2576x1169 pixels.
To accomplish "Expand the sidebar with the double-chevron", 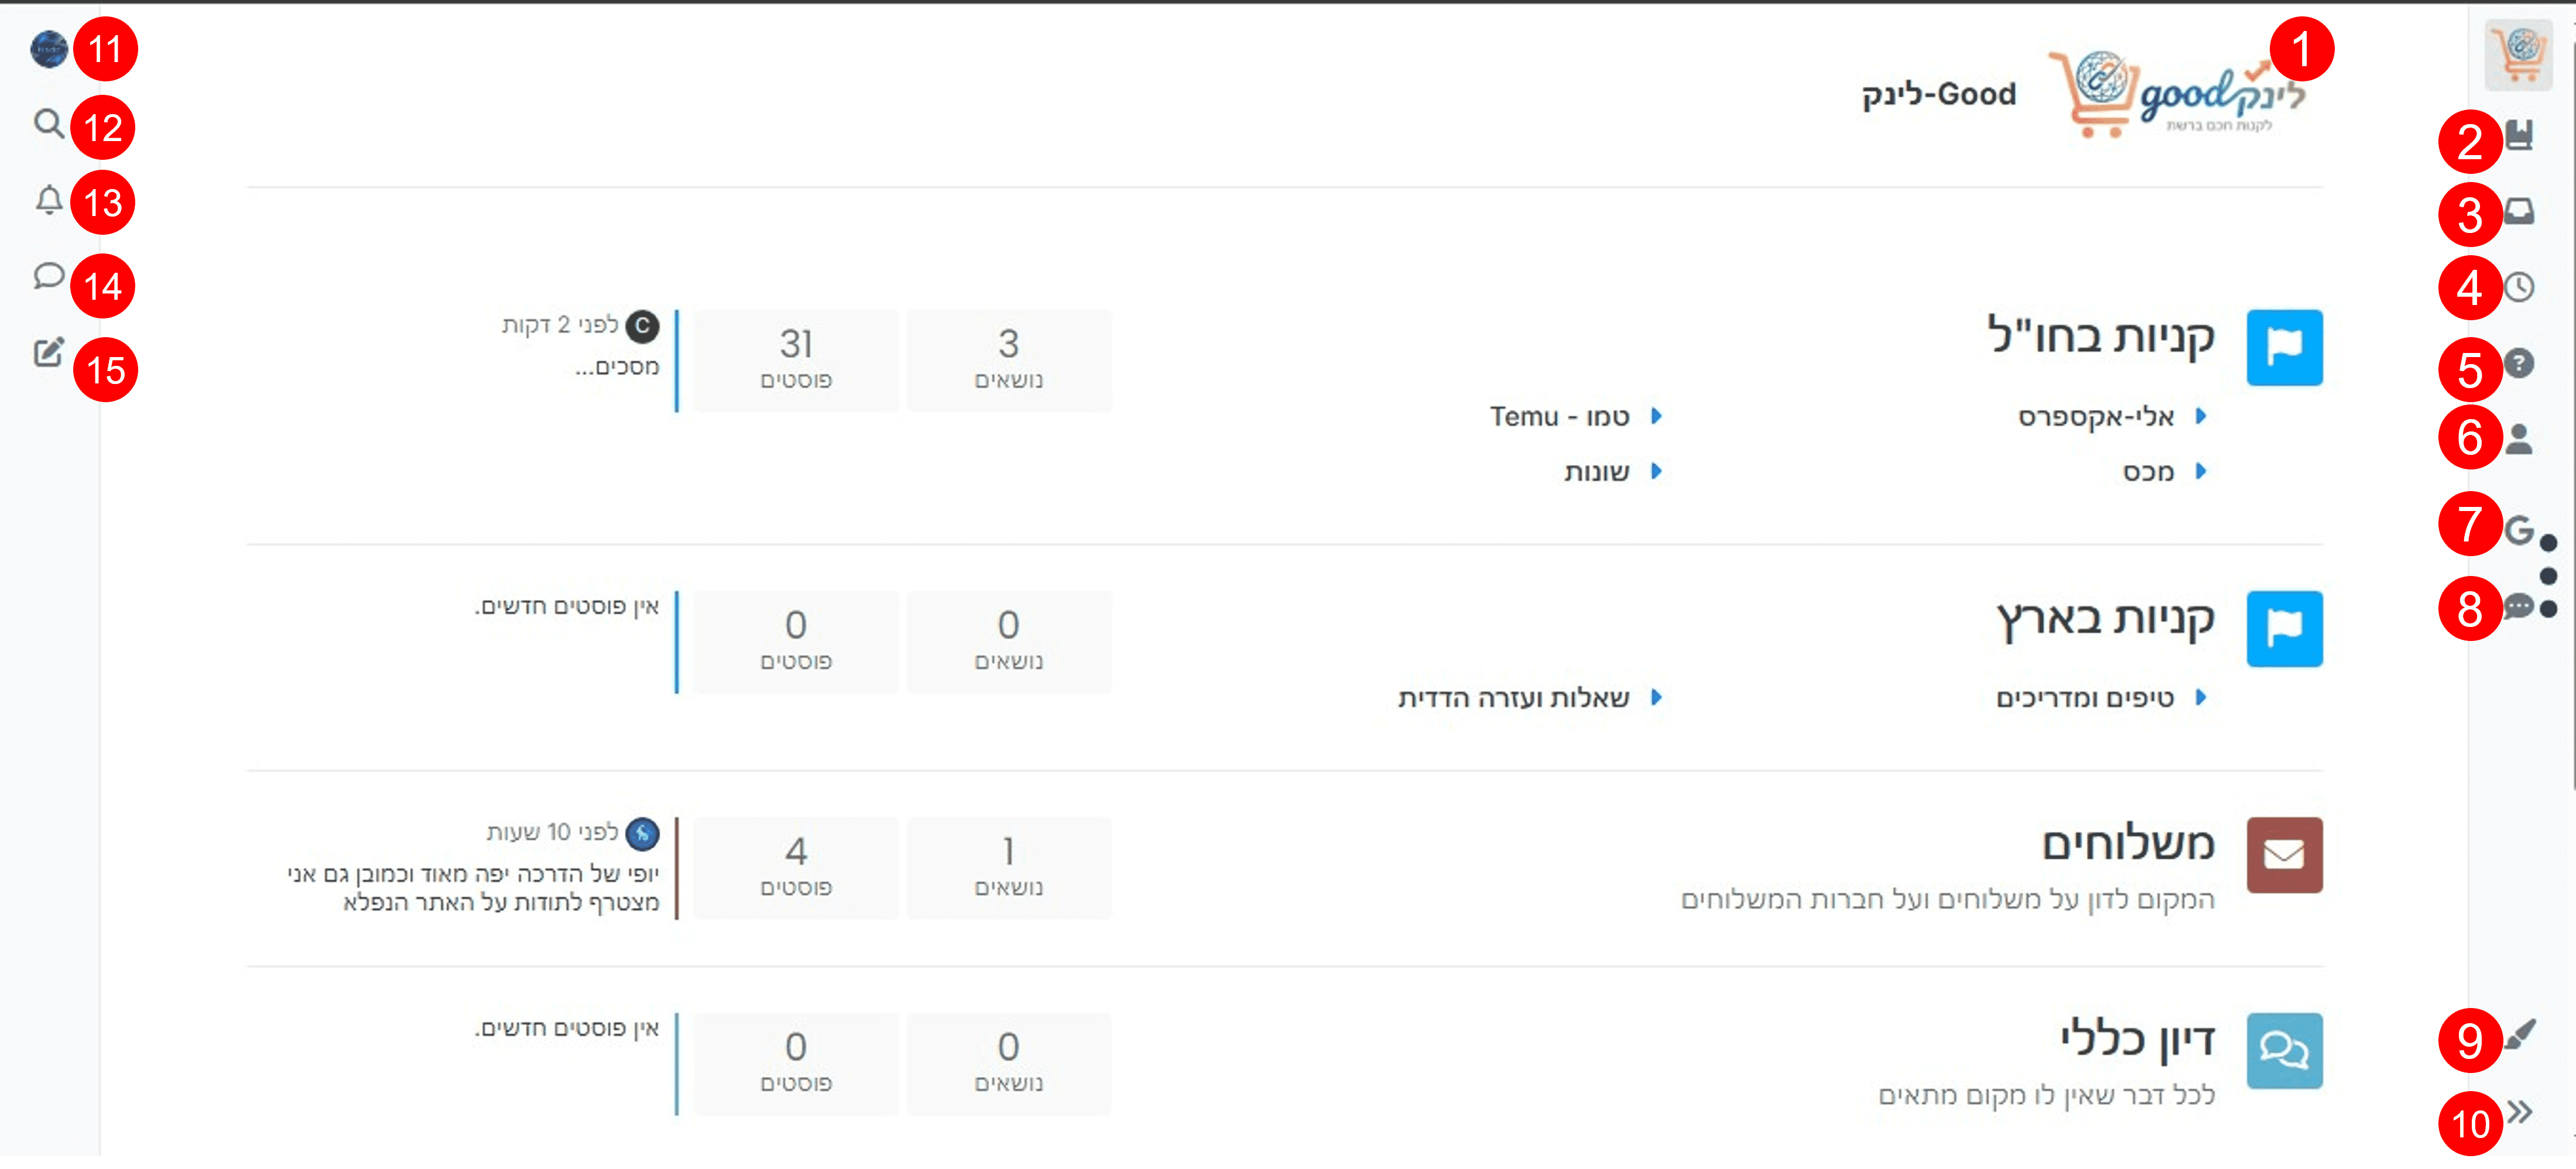I will pos(2519,1112).
